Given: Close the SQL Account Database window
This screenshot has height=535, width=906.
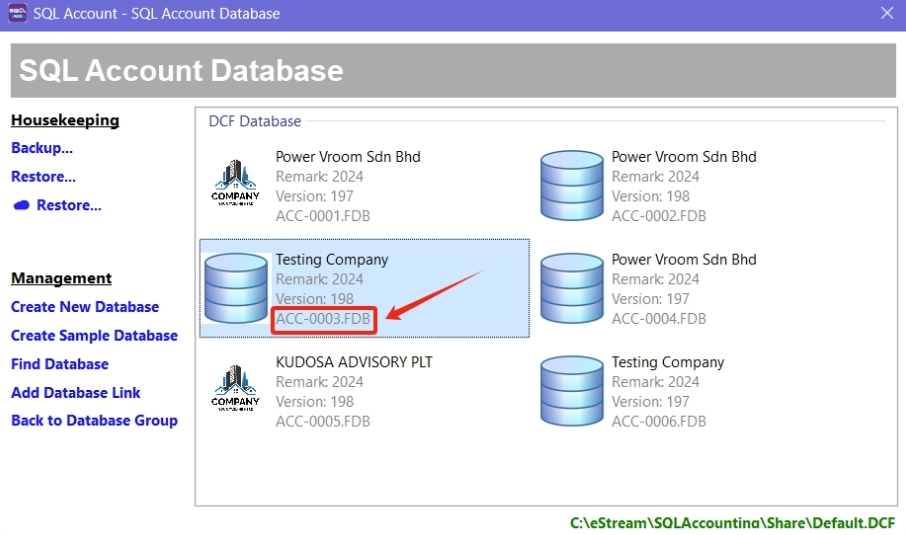Looking at the screenshot, I should 886,13.
